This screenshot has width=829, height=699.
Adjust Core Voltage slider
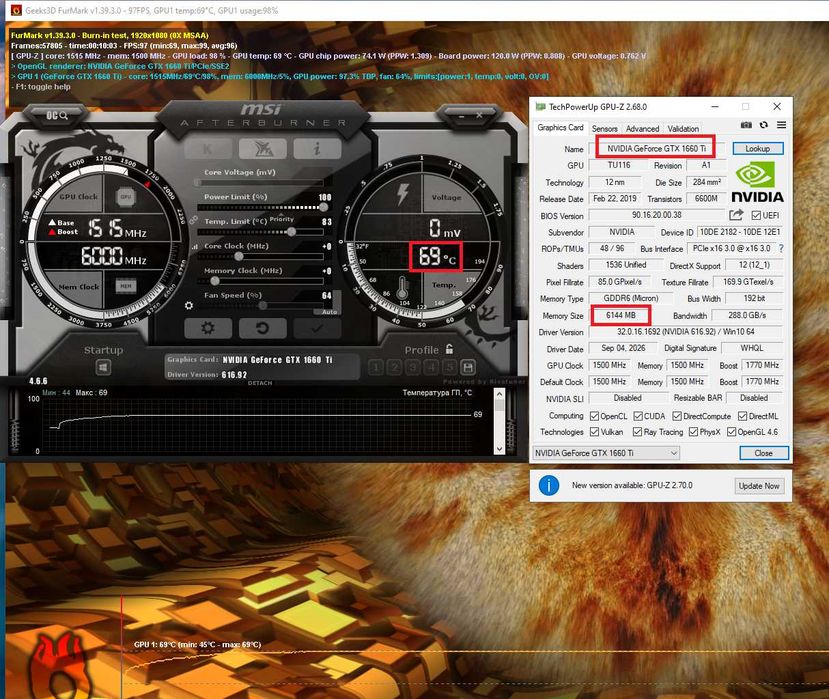(260, 182)
